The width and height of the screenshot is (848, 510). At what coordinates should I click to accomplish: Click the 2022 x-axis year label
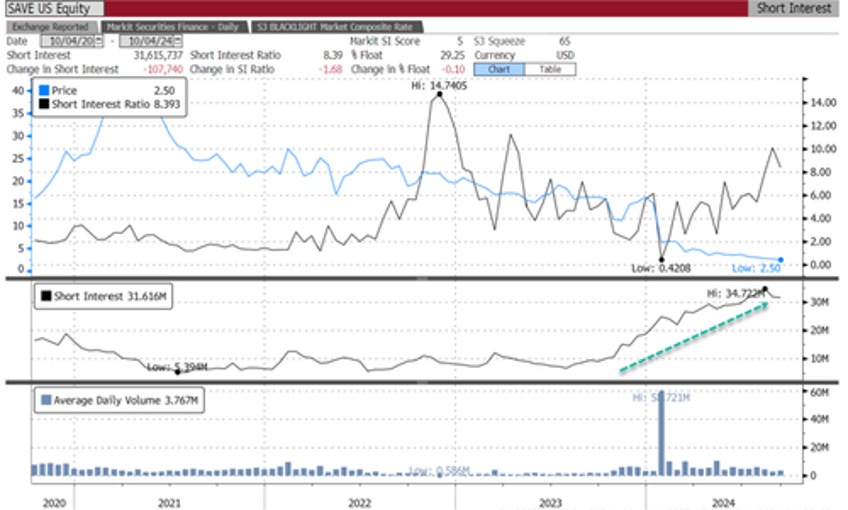coord(360,503)
